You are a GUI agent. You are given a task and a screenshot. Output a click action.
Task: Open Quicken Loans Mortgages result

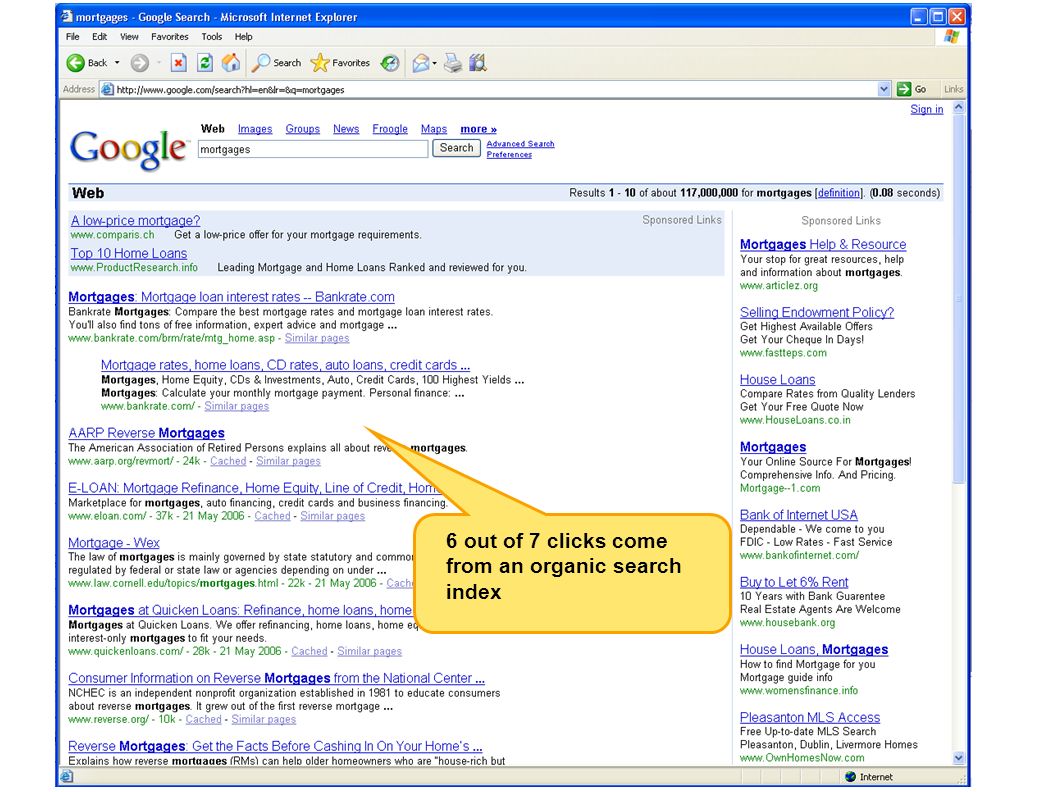coord(240,610)
